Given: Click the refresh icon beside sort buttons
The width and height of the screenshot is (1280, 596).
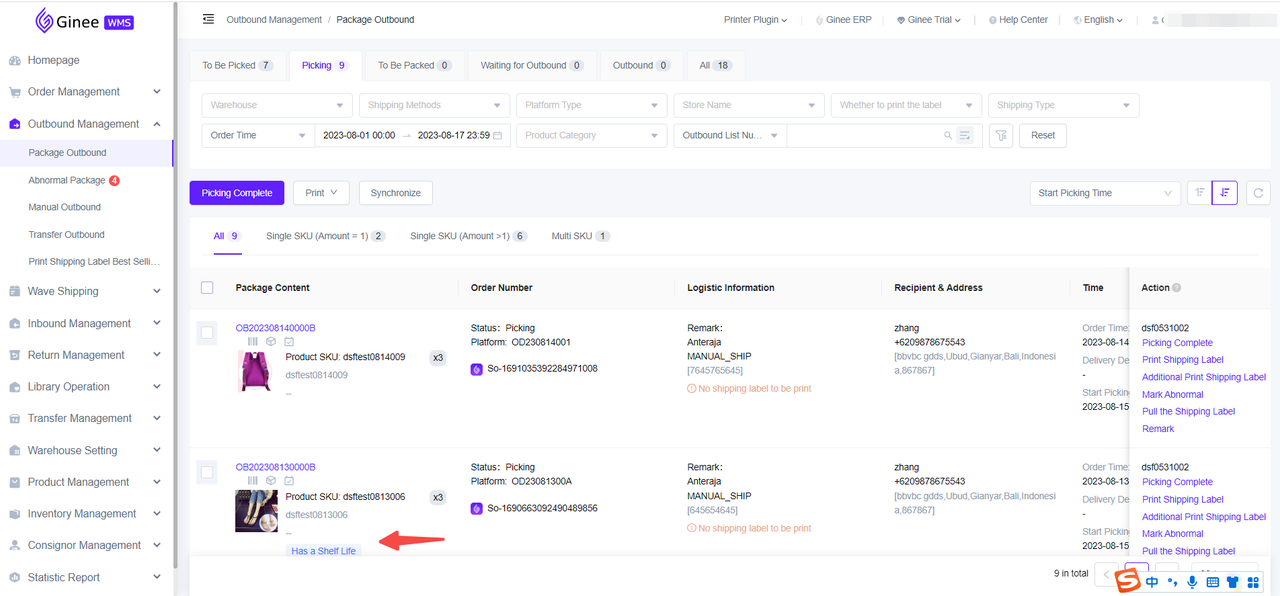Looking at the screenshot, I should click(1258, 193).
